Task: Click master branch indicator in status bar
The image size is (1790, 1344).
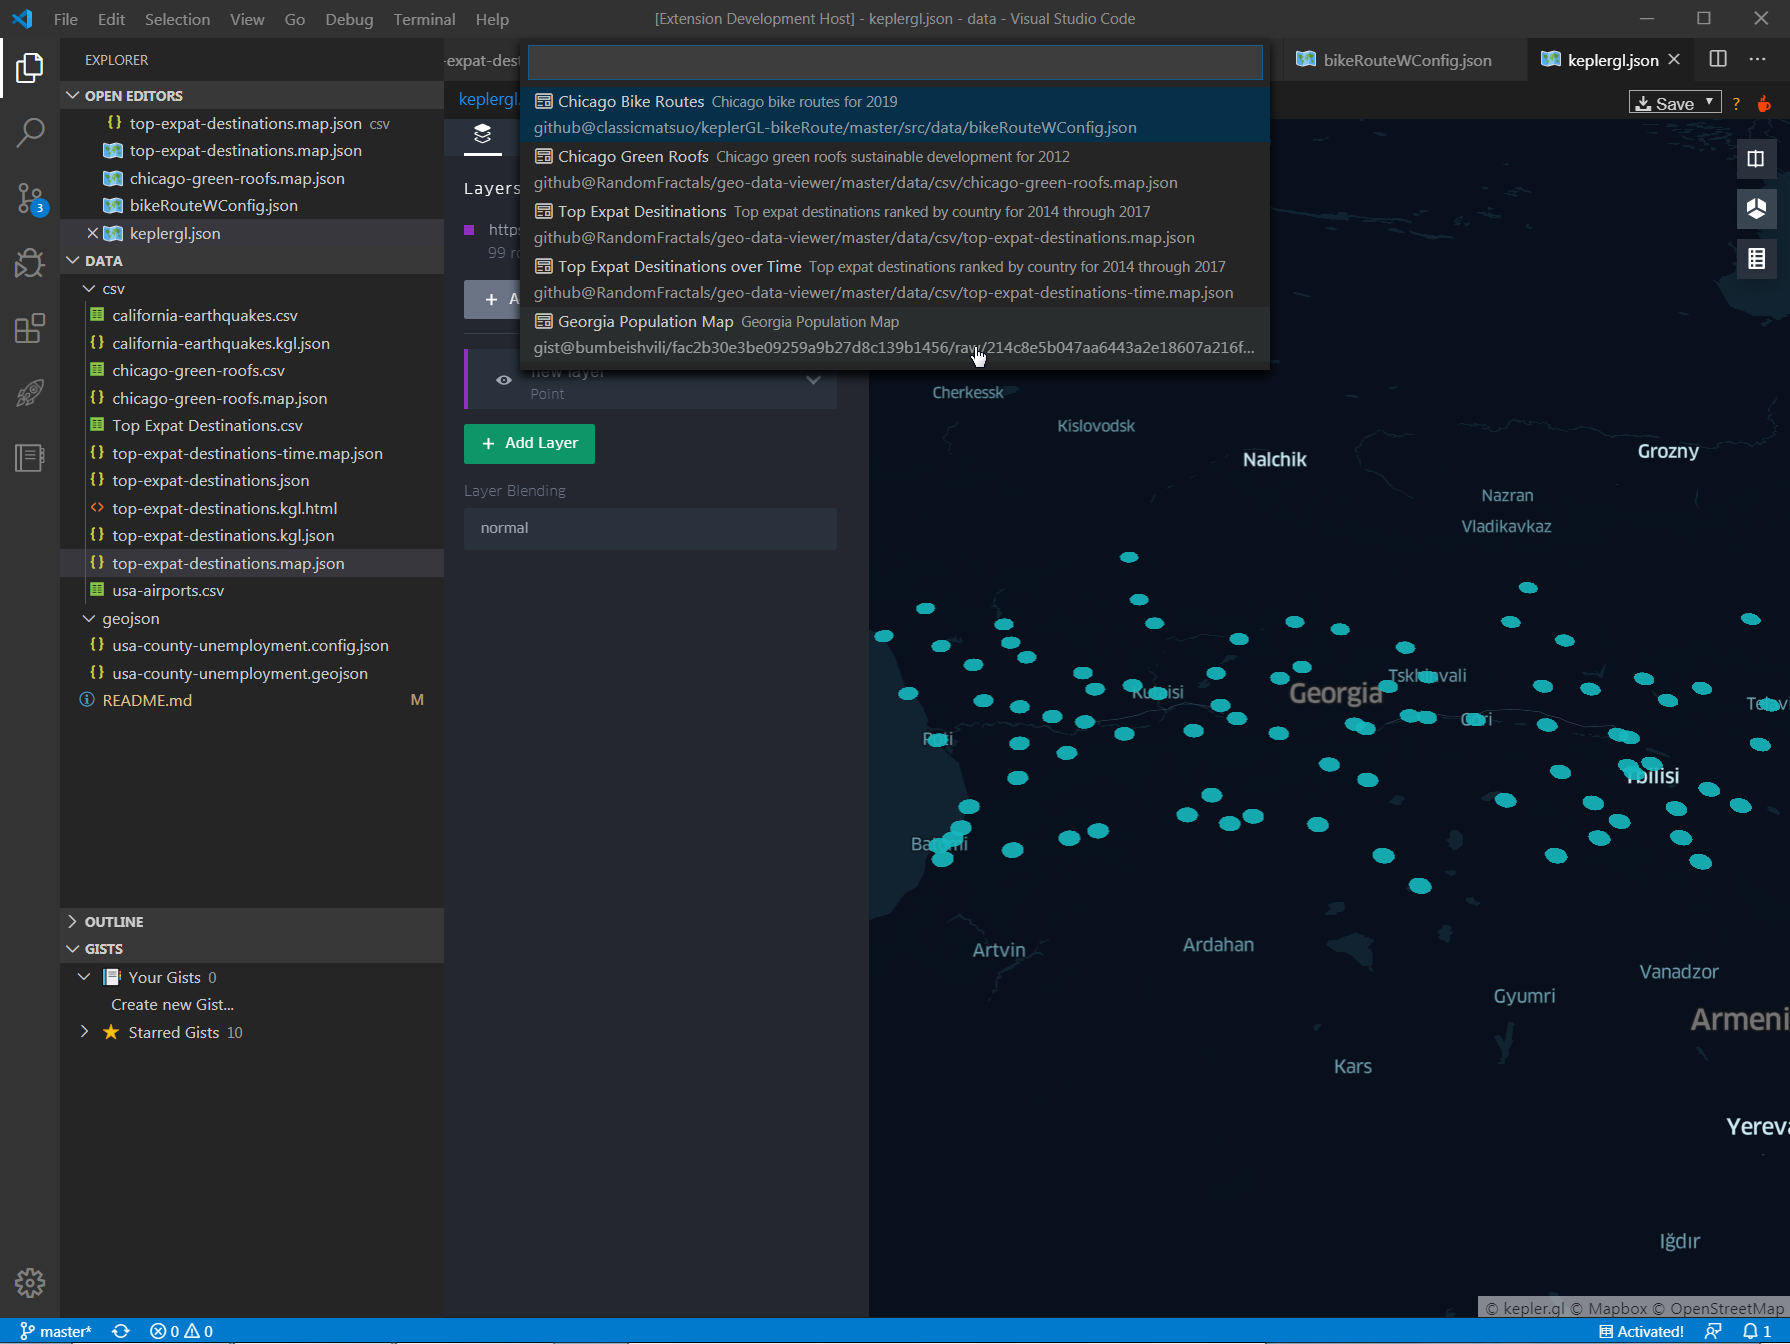Action: 56,1331
